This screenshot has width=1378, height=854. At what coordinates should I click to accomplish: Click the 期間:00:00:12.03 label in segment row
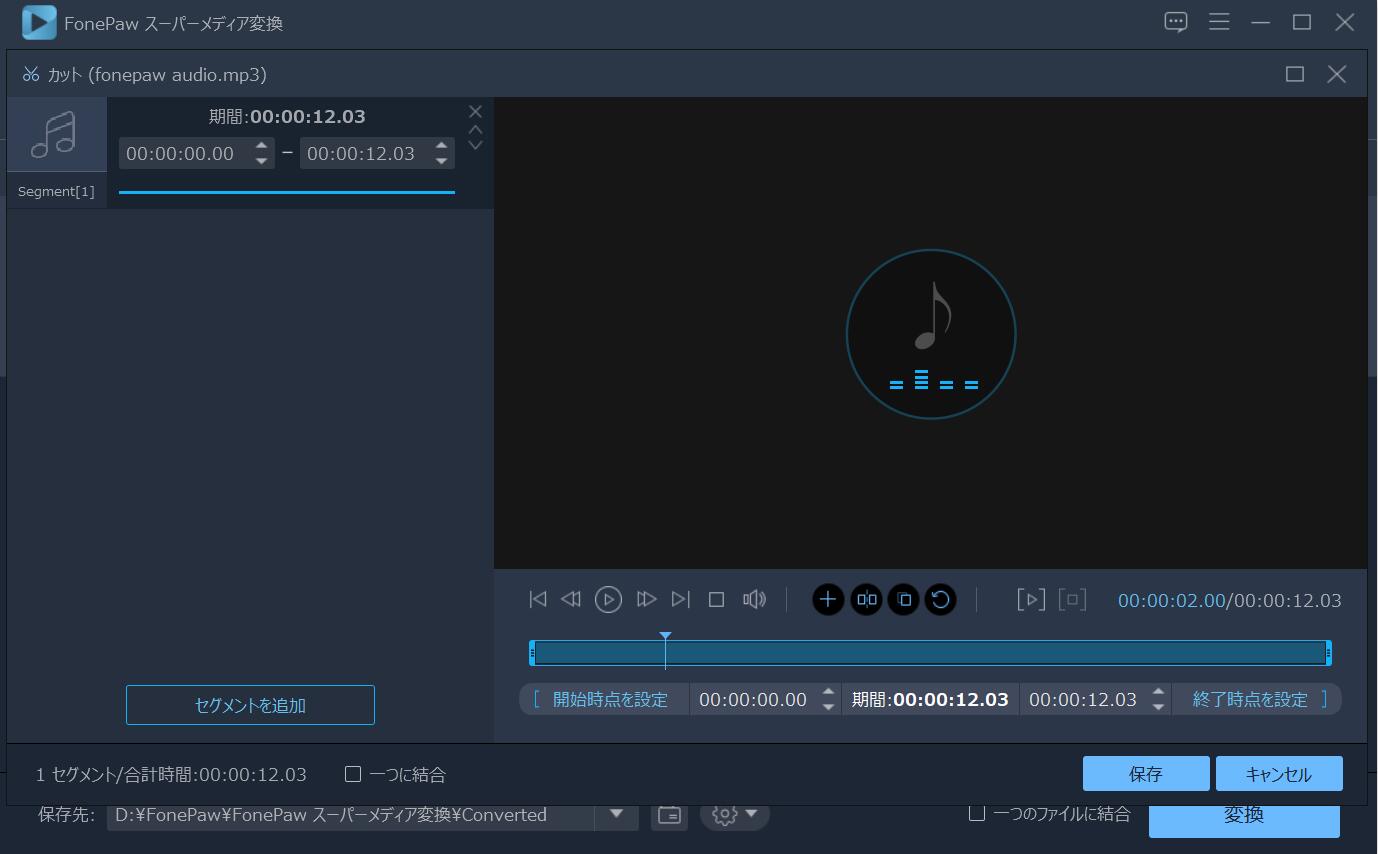point(287,116)
